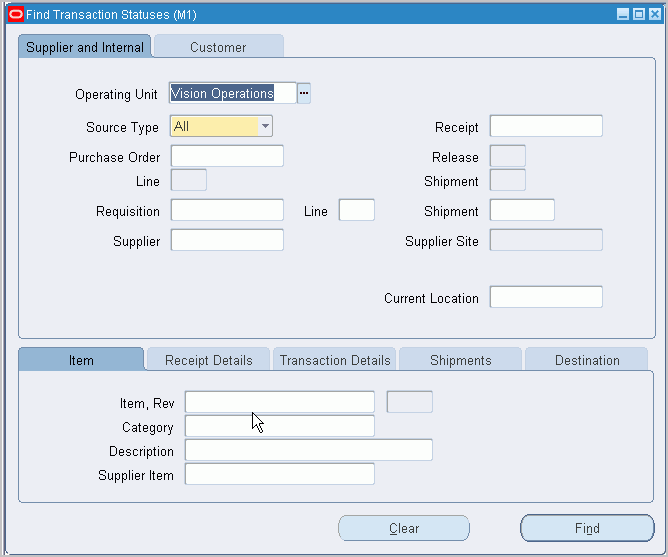The height and width of the screenshot is (557, 668).
Task: Open the Transaction Details tab
Action: coord(335,360)
